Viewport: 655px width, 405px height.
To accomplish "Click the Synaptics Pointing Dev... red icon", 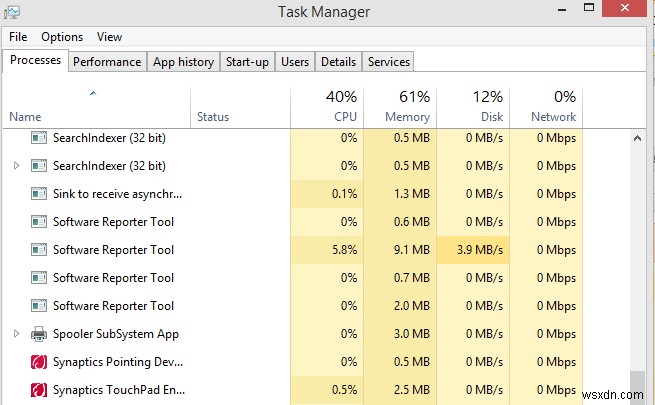I will click(39, 362).
